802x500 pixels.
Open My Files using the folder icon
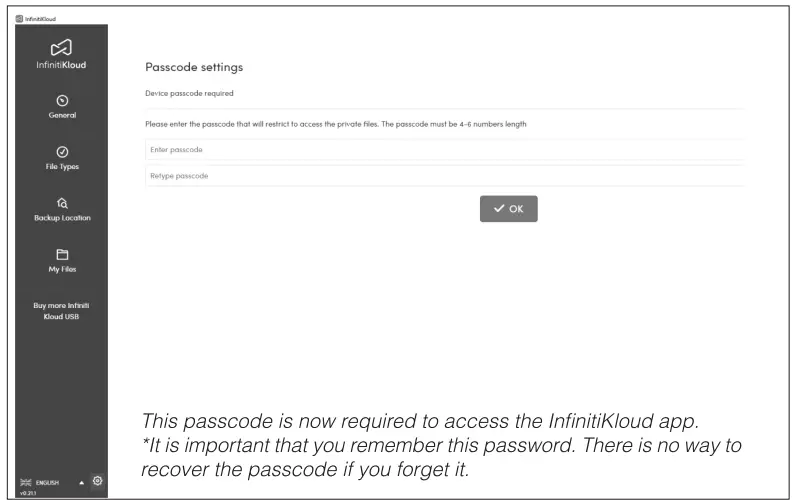coord(63,253)
